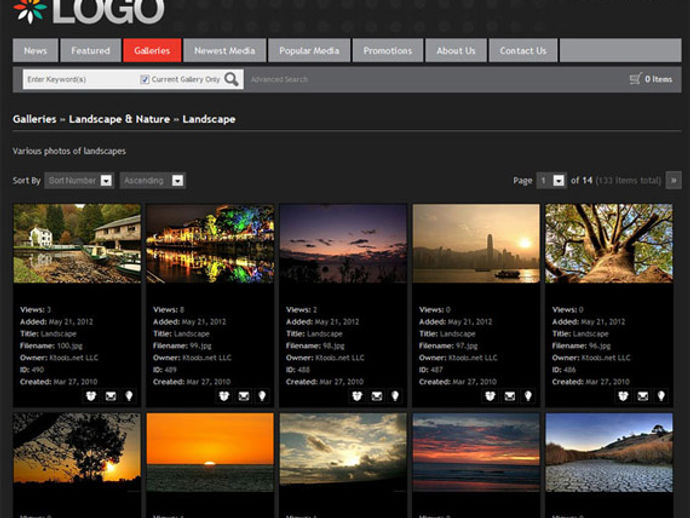Switch to Popular Media tab
The height and width of the screenshot is (518, 690).
(309, 51)
